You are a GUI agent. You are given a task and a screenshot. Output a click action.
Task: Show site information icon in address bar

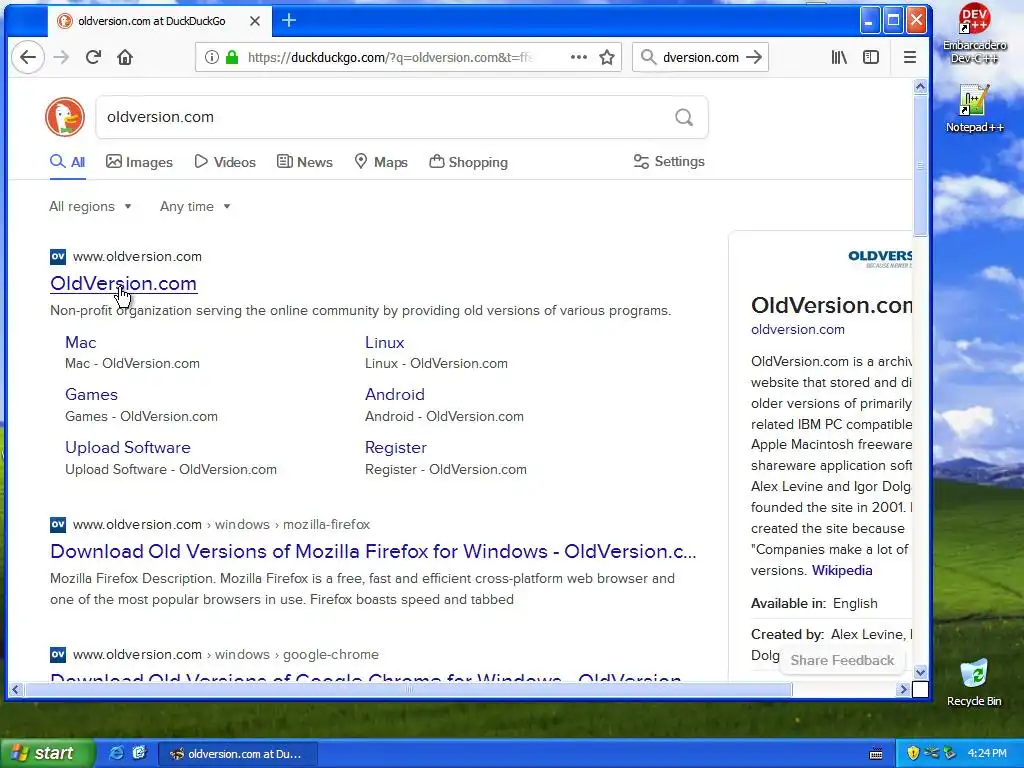coord(212,57)
